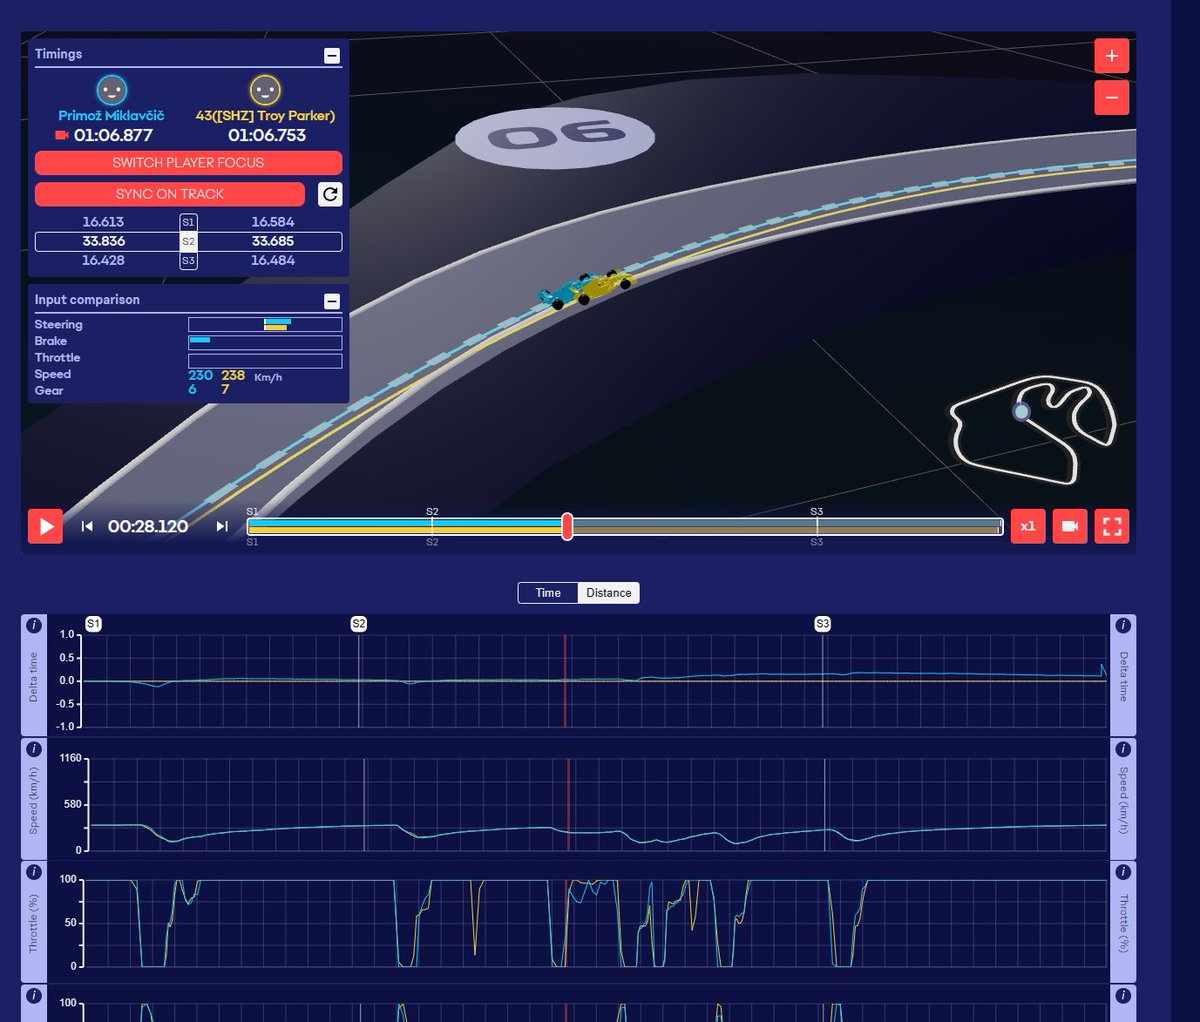Open left info icon for Speed chart
This screenshot has height=1022, width=1200.
pyautogui.click(x=34, y=749)
